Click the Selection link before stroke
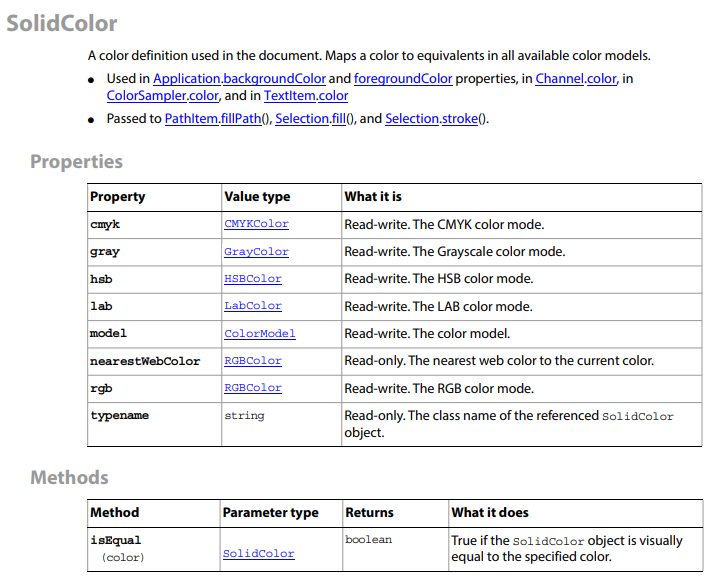 coord(412,119)
